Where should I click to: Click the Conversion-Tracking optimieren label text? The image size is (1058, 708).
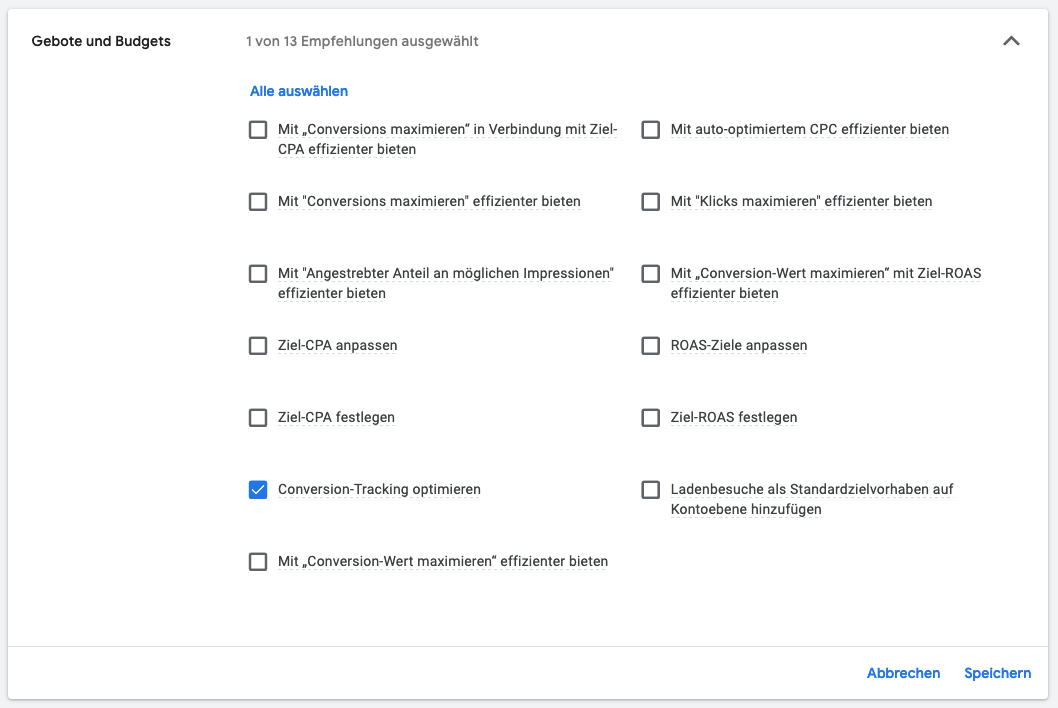point(379,490)
